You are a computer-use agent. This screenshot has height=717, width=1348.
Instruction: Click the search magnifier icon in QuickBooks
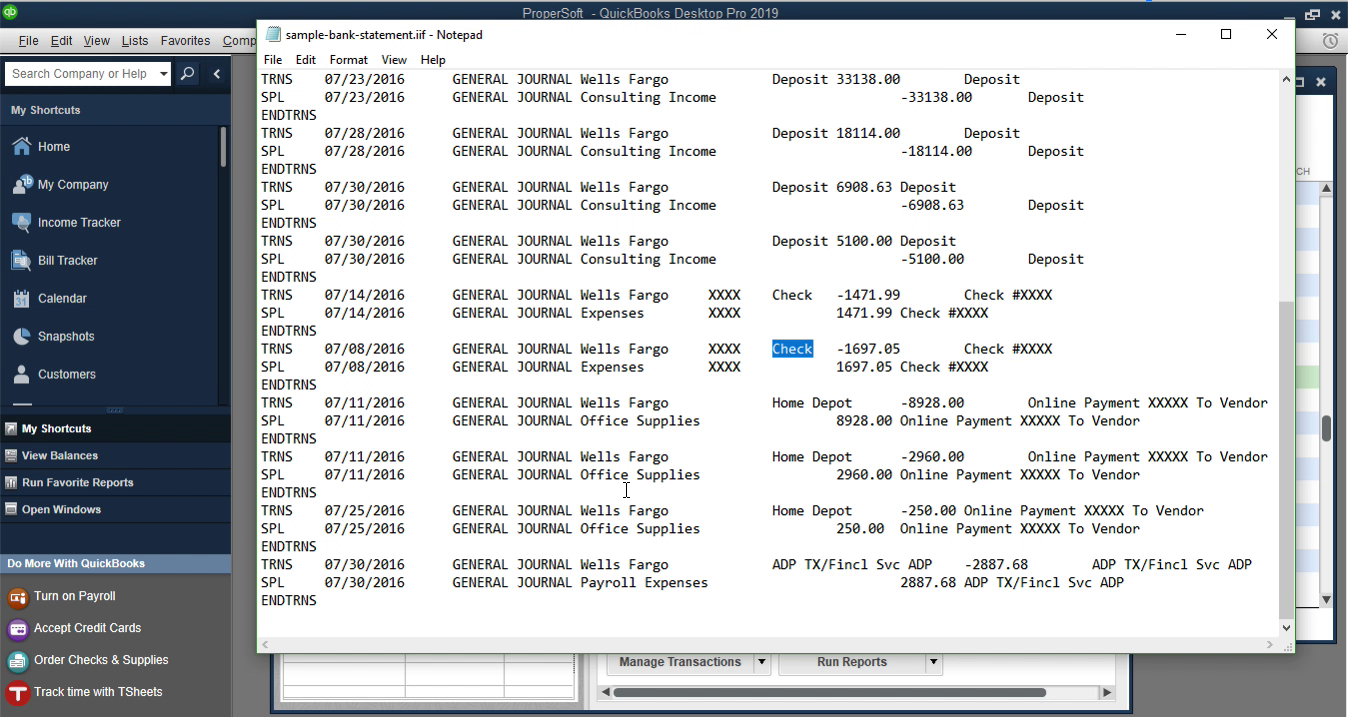[x=187, y=74]
